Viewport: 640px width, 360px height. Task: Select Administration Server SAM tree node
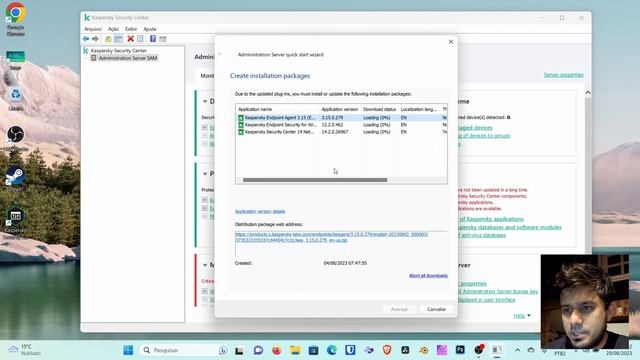[128, 58]
